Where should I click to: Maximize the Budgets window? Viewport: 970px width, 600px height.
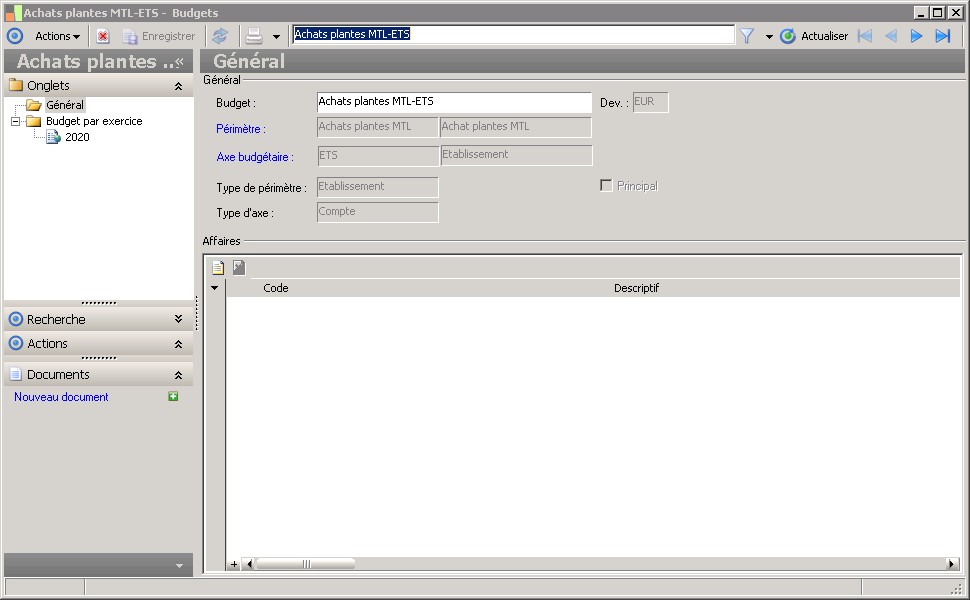pyautogui.click(x=938, y=12)
